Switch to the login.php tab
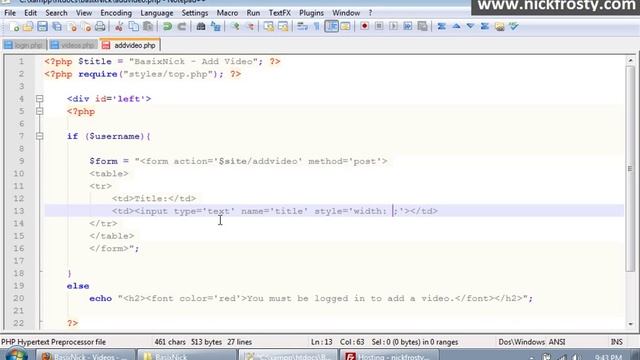The height and width of the screenshot is (360, 640). tap(24, 45)
